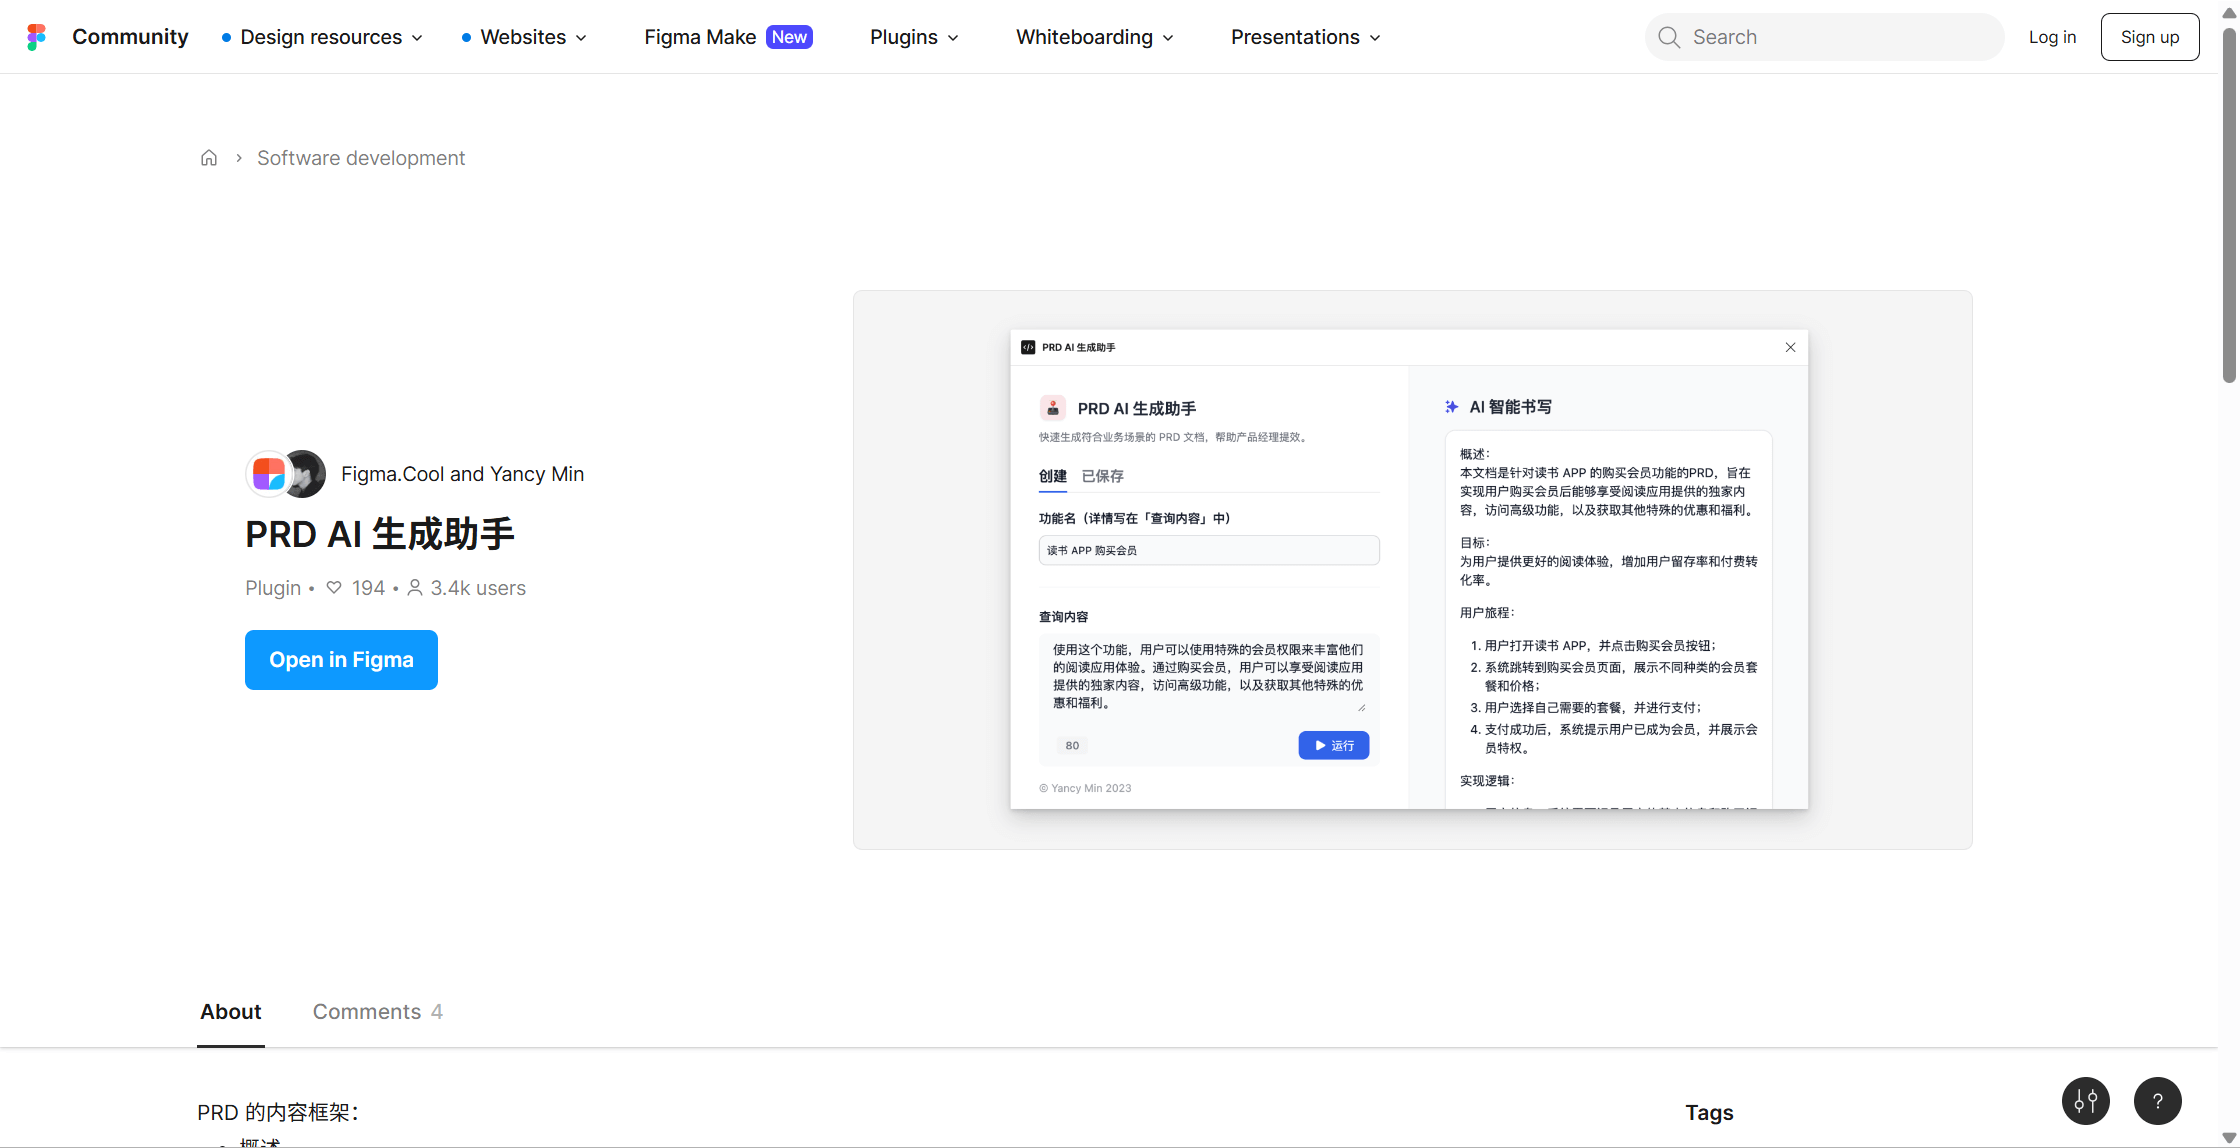Screen dimensions: 2240x1148
Task: Open the Plugins dropdown menu
Action: pos(914,37)
